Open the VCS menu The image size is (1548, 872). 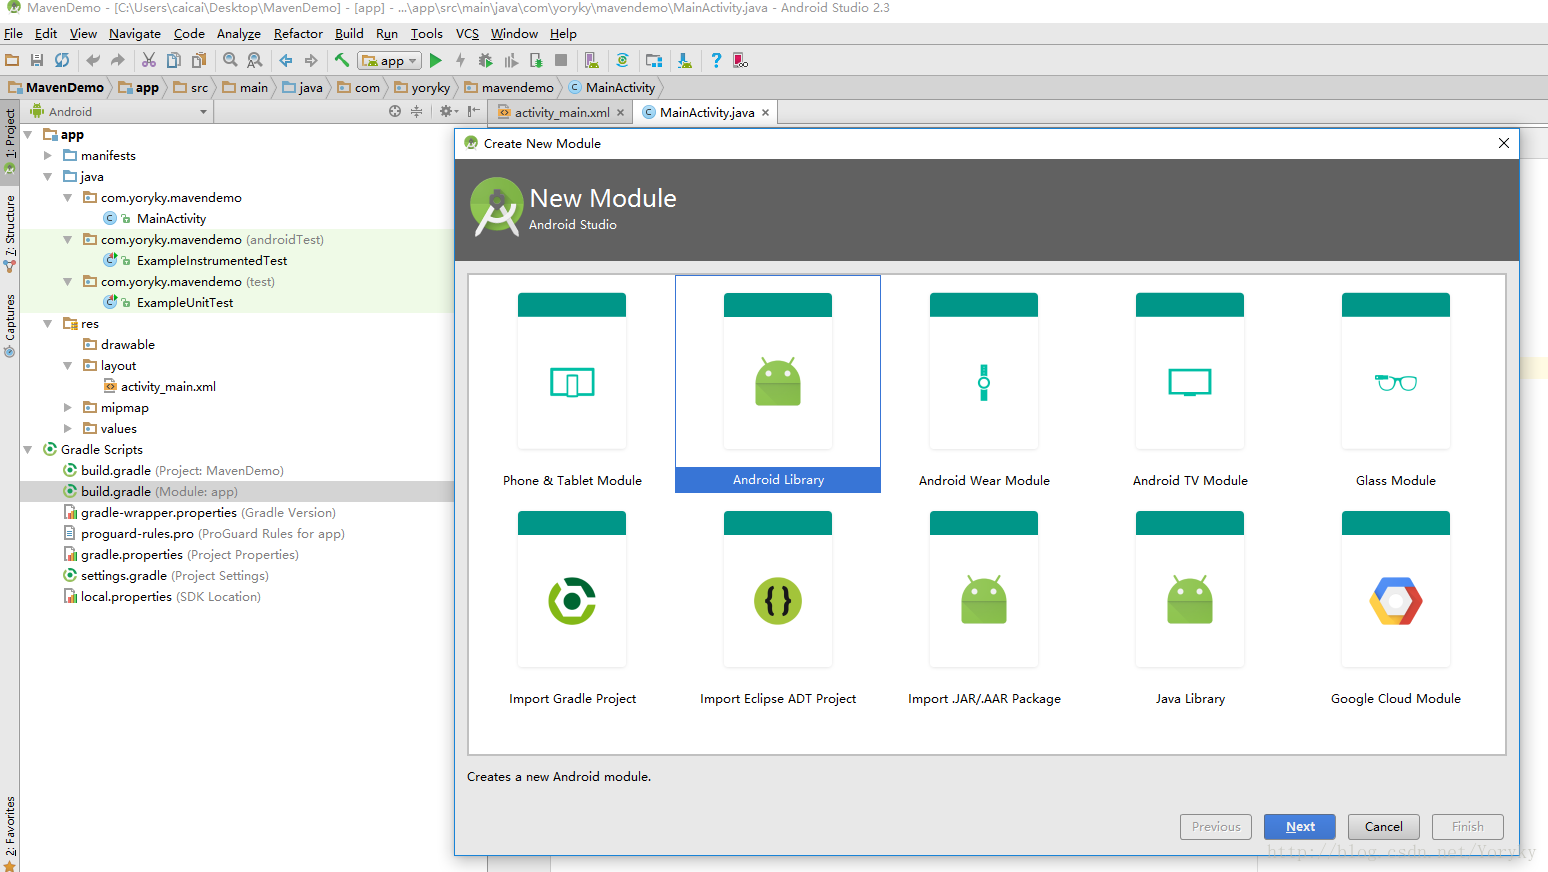pyautogui.click(x=467, y=33)
